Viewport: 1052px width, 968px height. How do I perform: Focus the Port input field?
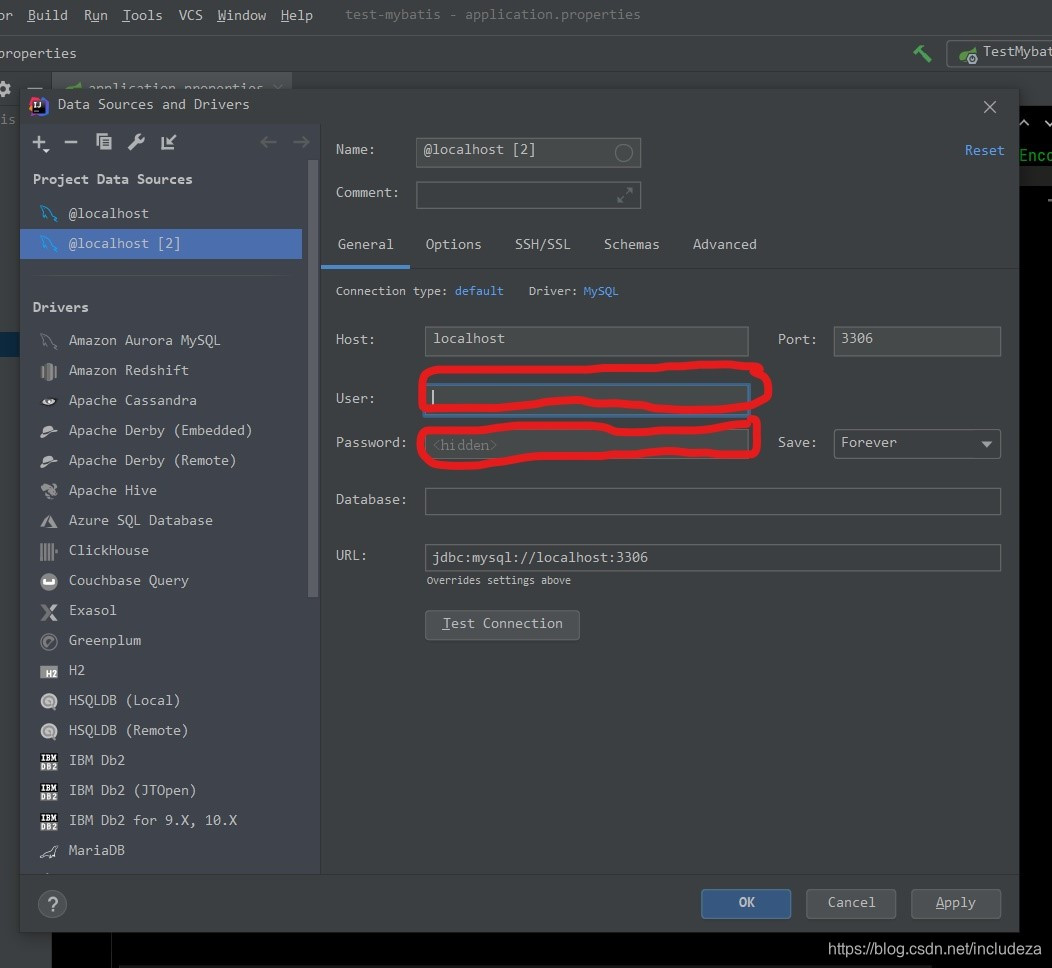916,341
